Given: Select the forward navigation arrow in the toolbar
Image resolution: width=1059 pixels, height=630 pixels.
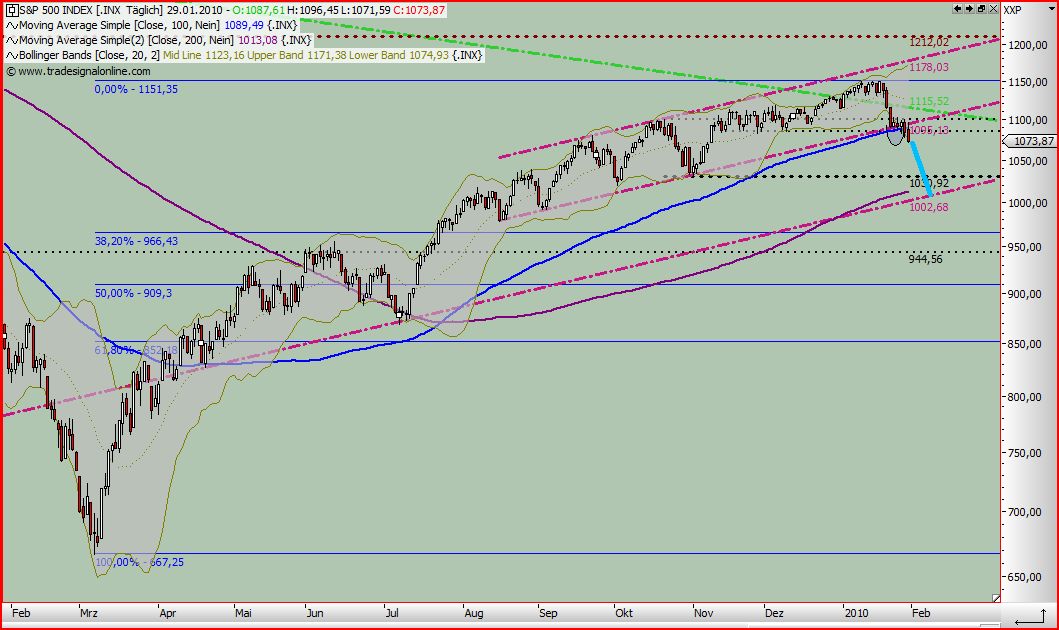Looking at the screenshot, I should click(x=968, y=8).
